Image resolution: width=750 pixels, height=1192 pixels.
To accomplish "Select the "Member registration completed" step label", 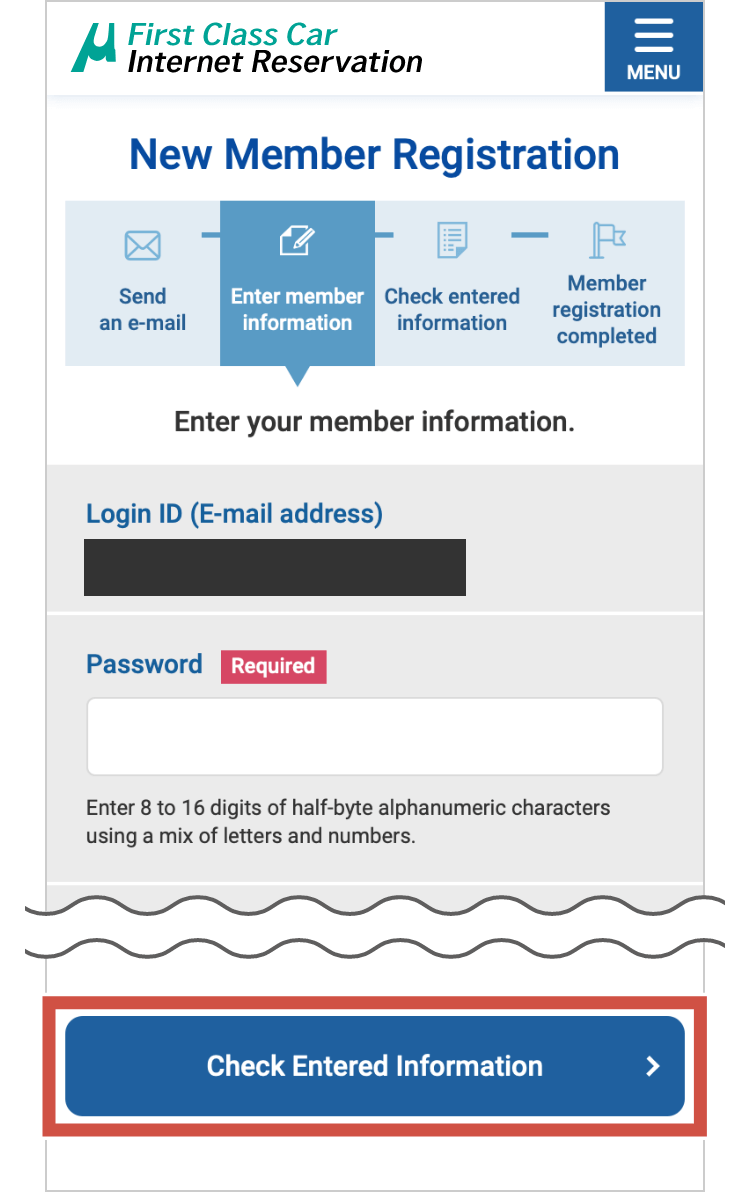I will pyautogui.click(x=607, y=309).
